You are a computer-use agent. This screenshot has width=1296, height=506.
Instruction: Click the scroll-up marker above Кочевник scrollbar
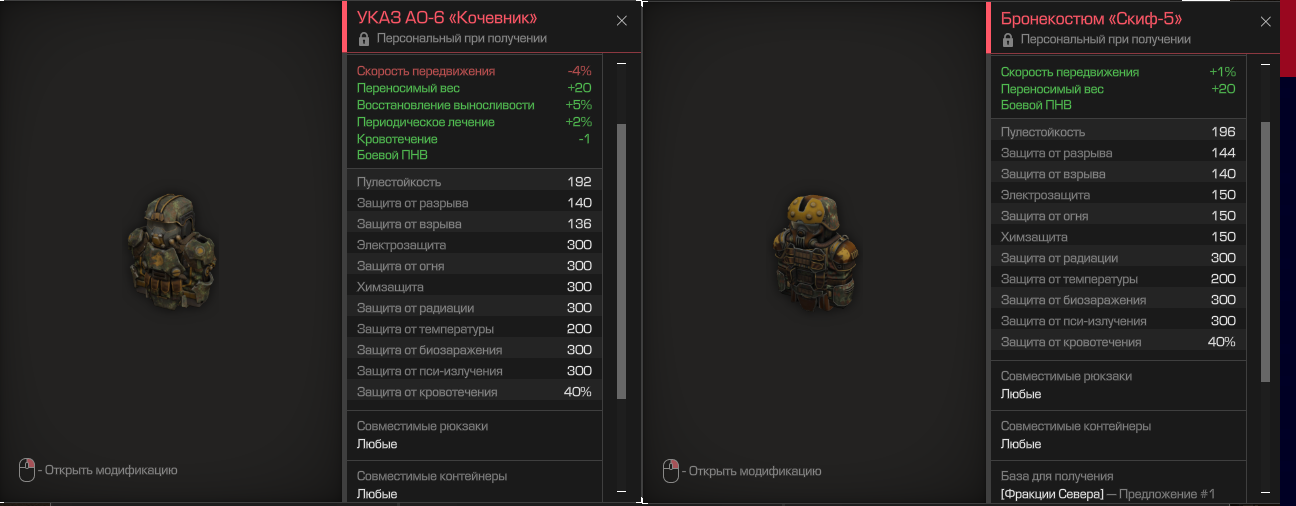coord(621,63)
